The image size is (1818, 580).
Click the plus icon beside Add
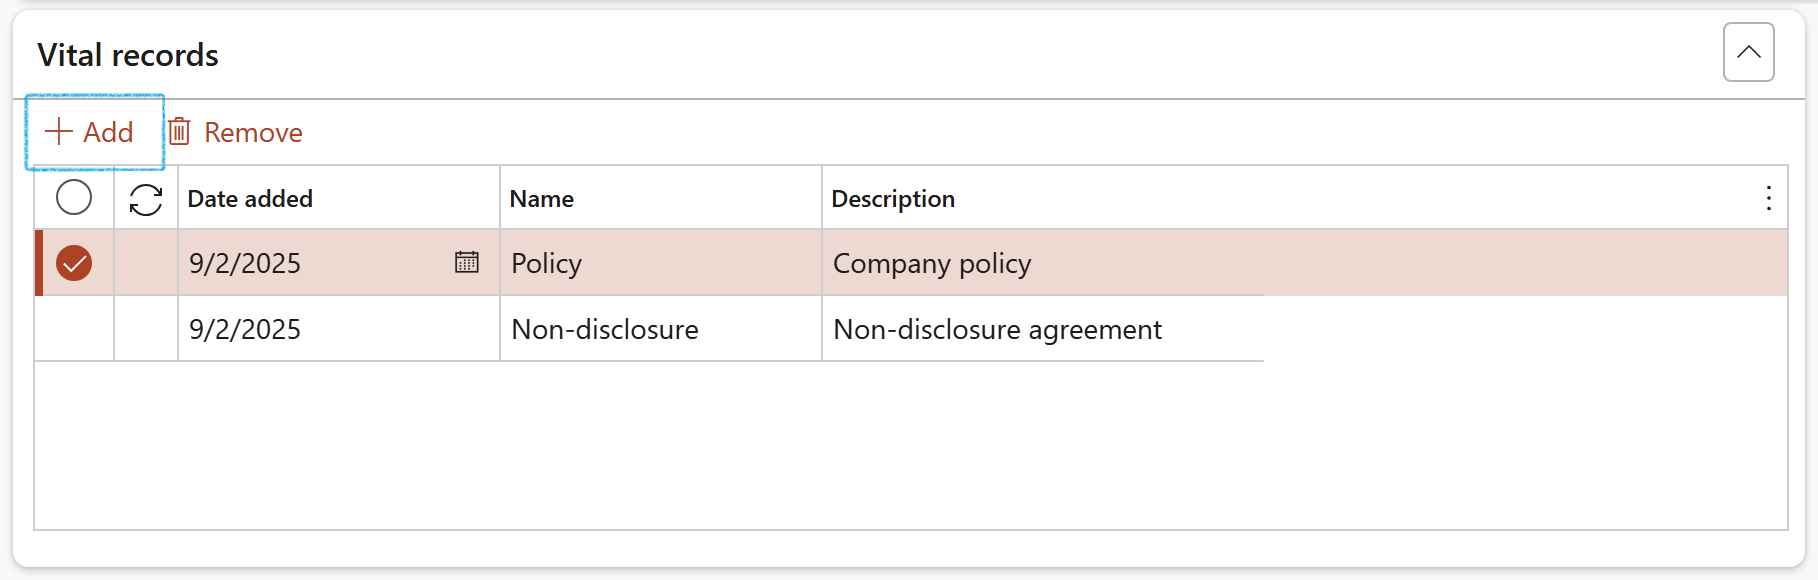59,132
